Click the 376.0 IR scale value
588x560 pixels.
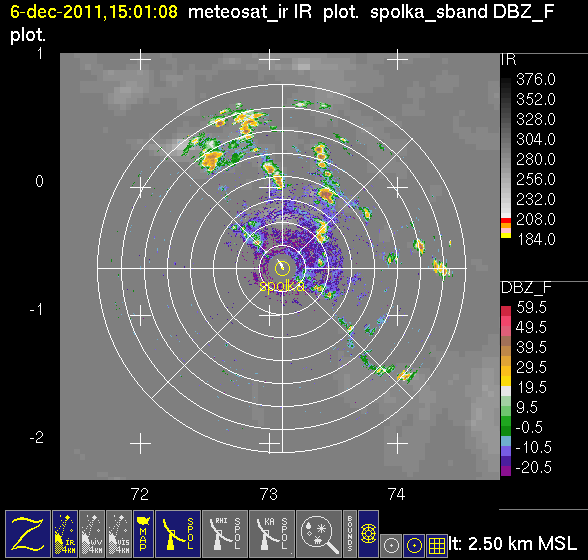click(x=536, y=80)
